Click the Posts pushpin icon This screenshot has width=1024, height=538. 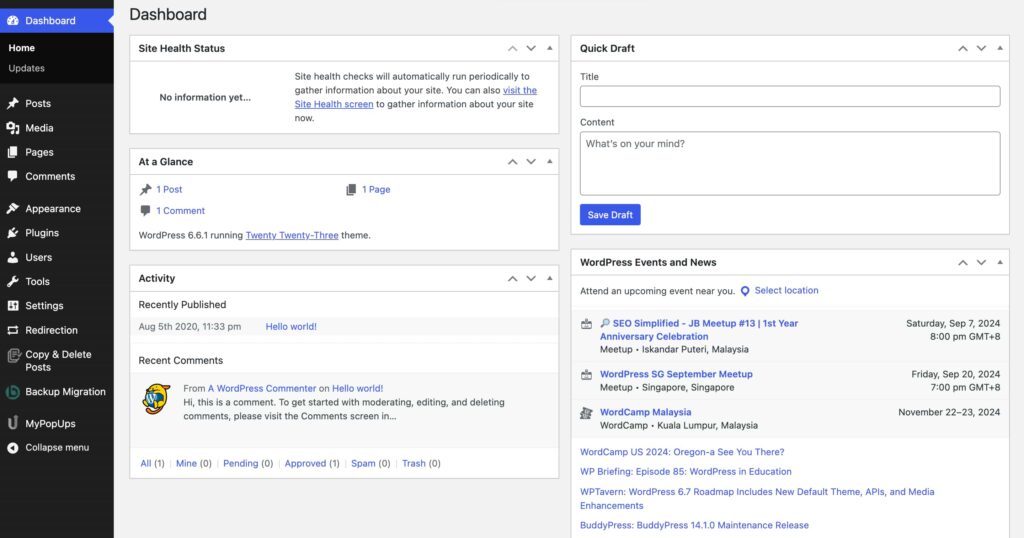pos(12,103)
